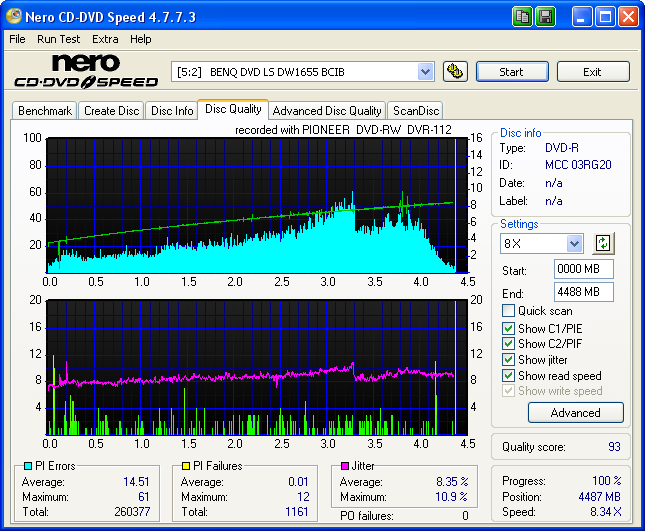The image size is (645, 531).
Task: Click the copy-to-clipboard icon in title bar
Action: click(x=522, y=17)
